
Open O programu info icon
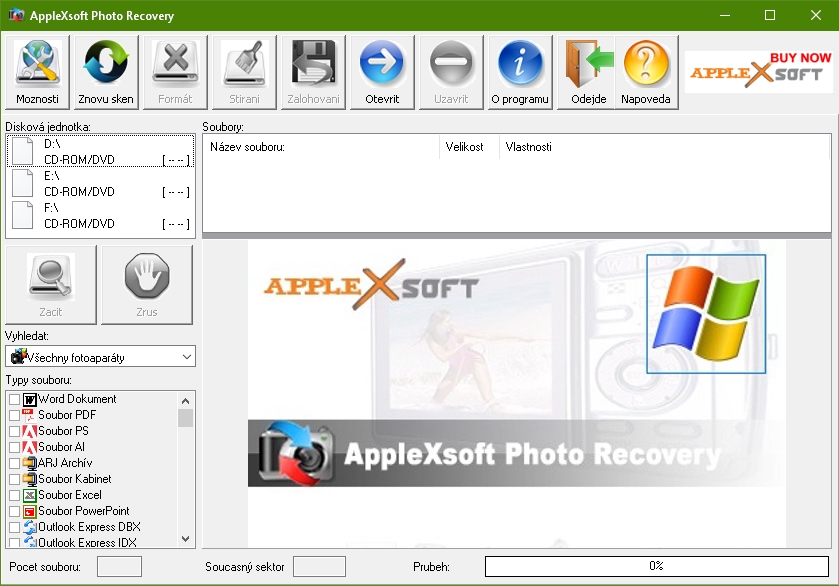[520, 72]
